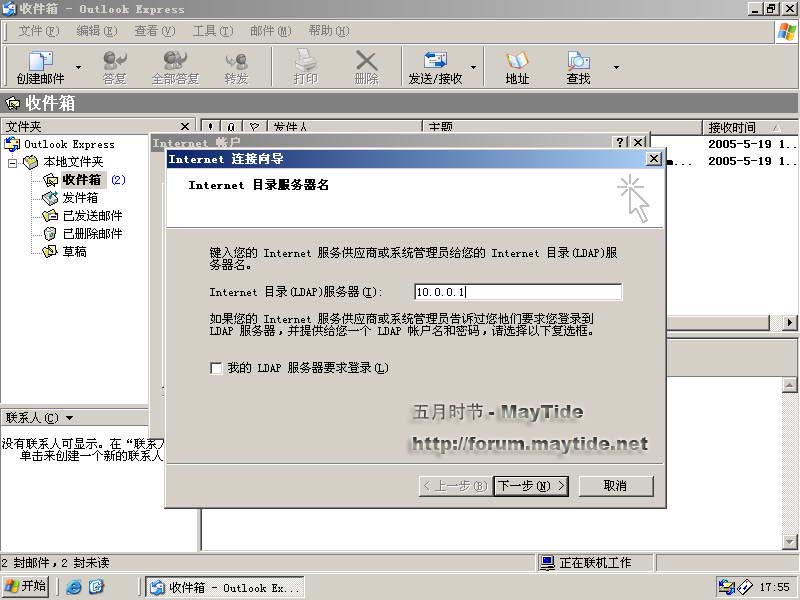Click the 查找 (Find) toolbar icon
The height and width of the screenshot is (600, 800).
click(578, 67)
